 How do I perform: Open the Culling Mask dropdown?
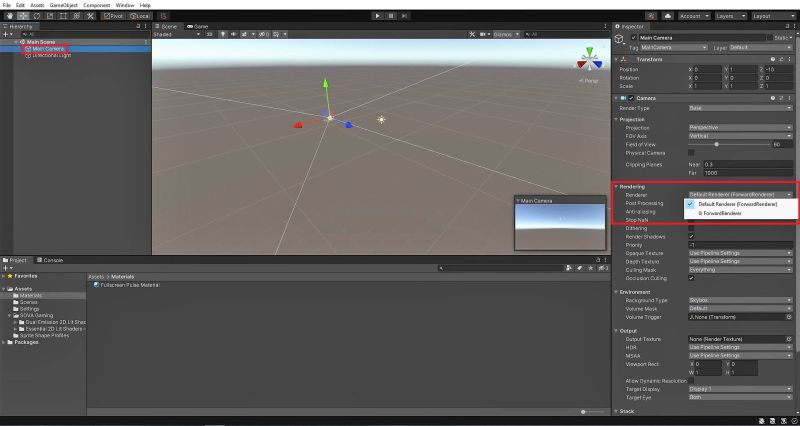click(740, 270)
